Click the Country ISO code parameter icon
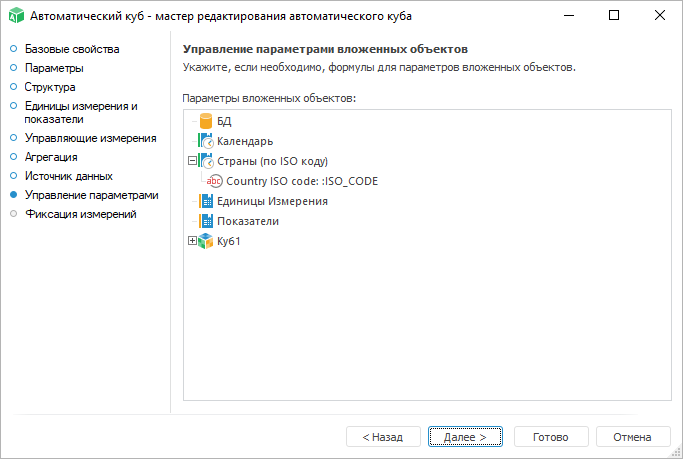Screen dimensions: 683x459 [x=215, y=181]
